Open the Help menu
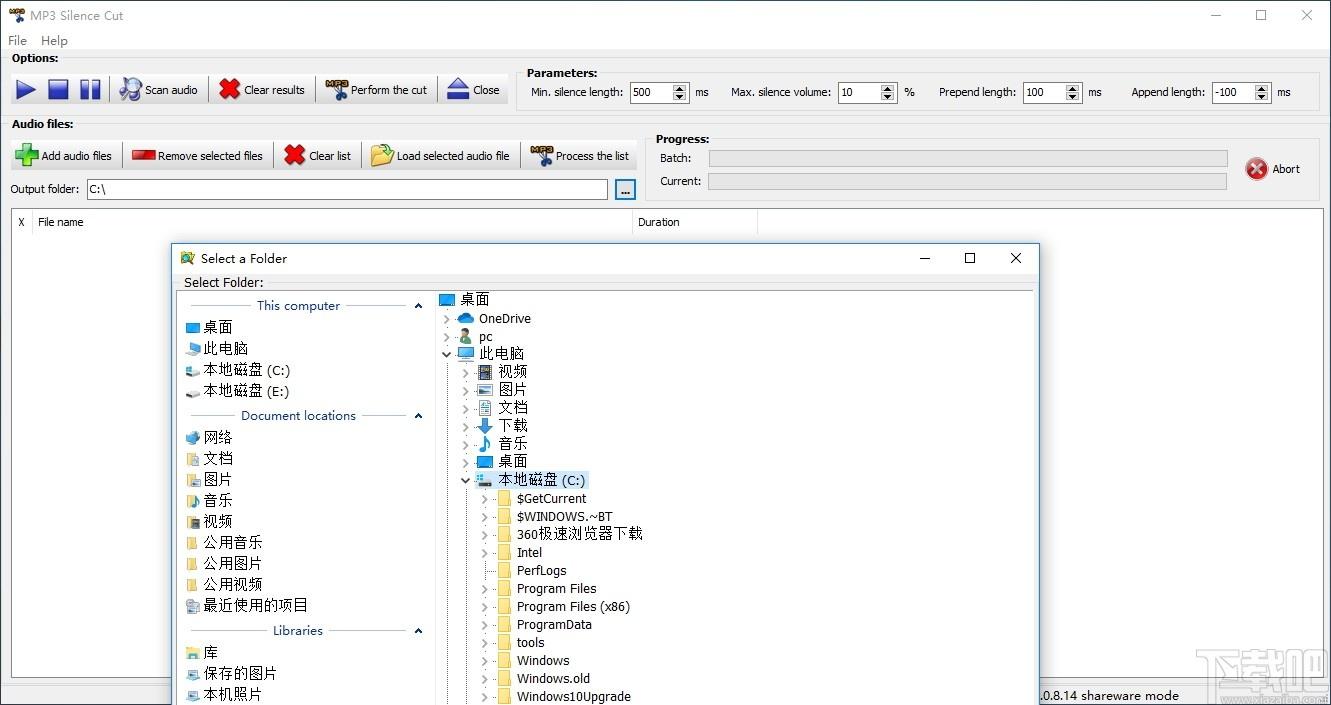Image resolution: width=1331 pixels, height=705 pixels. pos(54,41)
